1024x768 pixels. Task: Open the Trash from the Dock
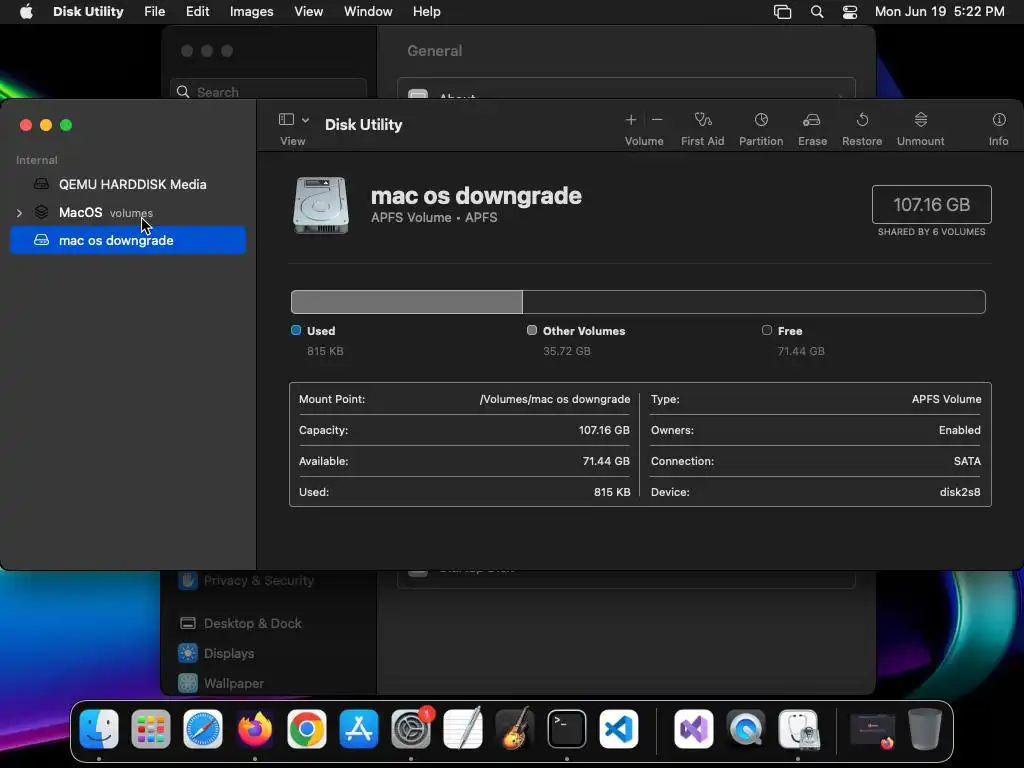(925, 729)
